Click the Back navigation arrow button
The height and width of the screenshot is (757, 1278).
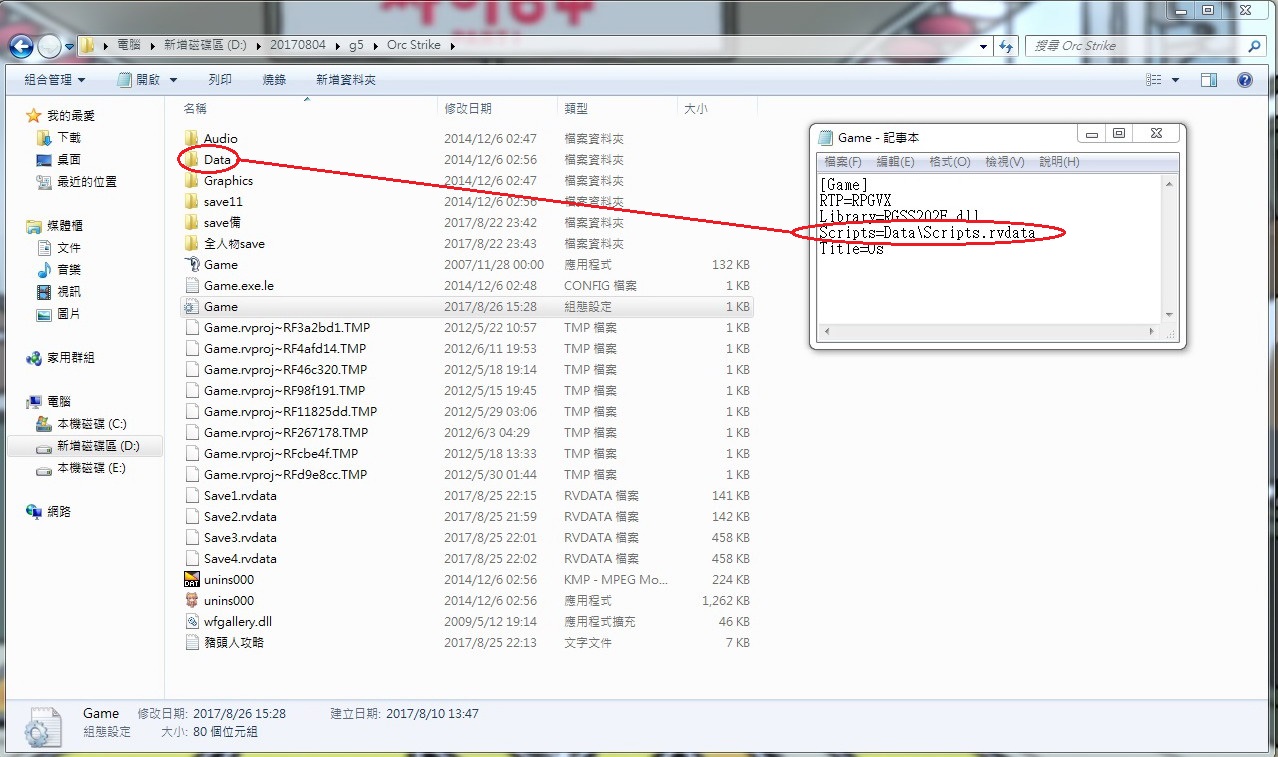coord(21,46)
